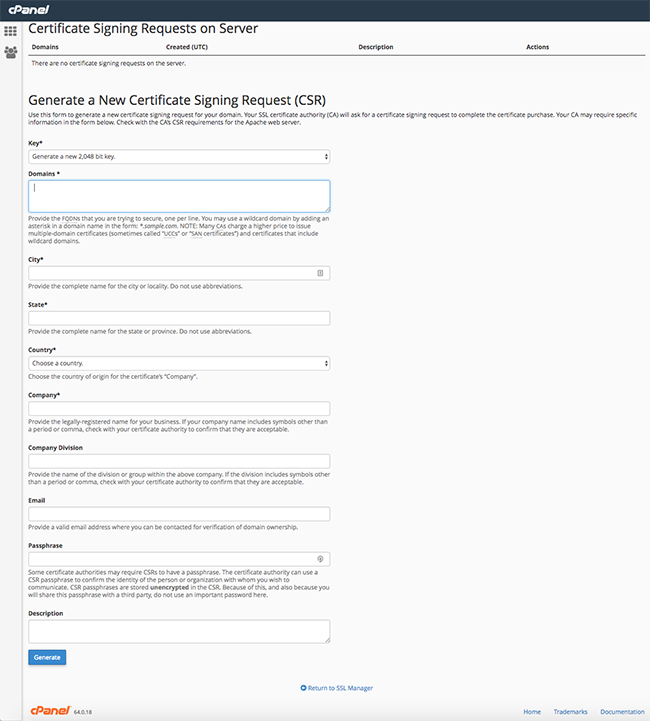Open the Key selection dropdown
Screen dimensions: 650x721
179,157
